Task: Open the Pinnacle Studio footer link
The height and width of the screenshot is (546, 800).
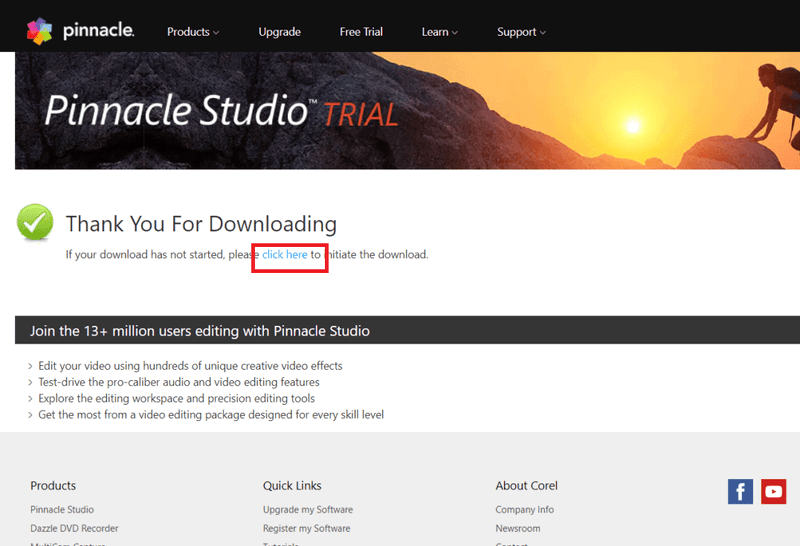Action: pos(62,509)
